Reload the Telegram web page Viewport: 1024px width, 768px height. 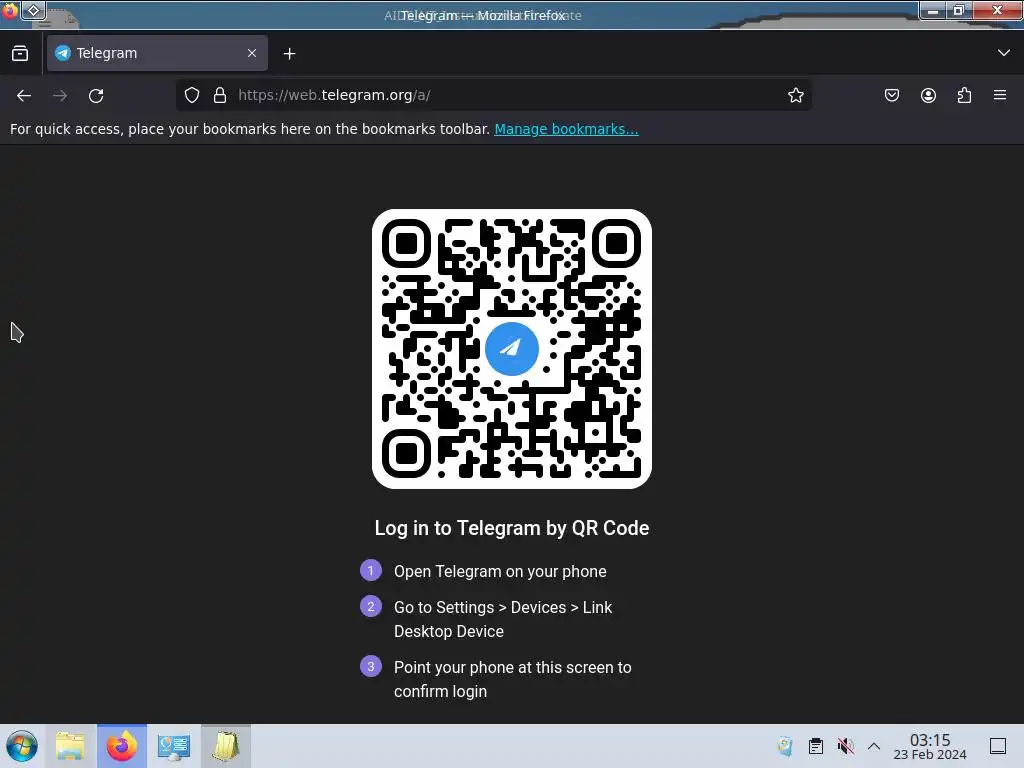pos(96,95)
